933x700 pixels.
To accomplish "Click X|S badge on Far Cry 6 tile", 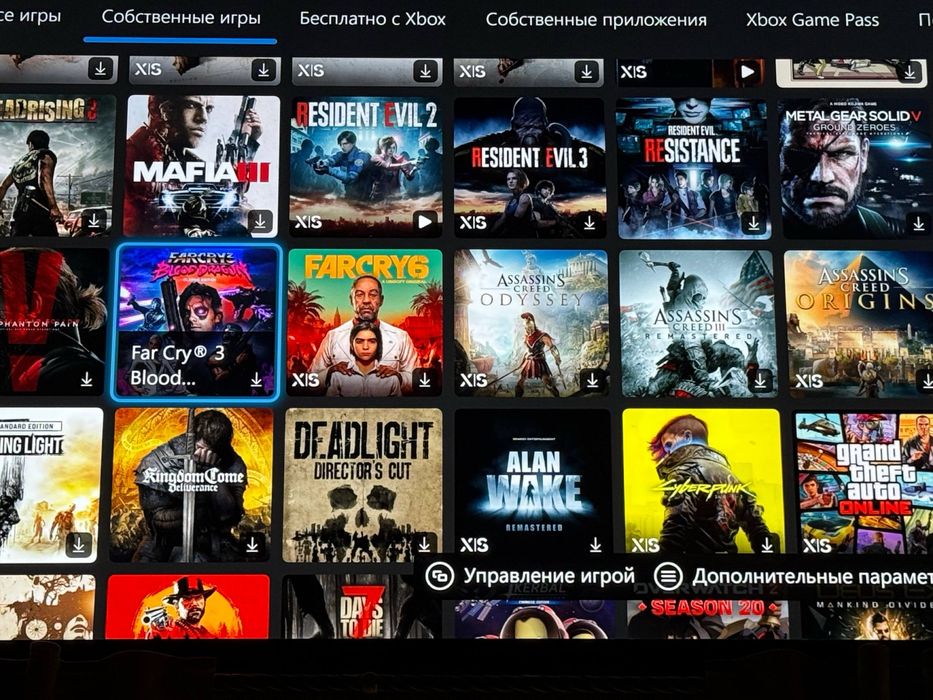I will pyautogui.click(x=306, y=380).
